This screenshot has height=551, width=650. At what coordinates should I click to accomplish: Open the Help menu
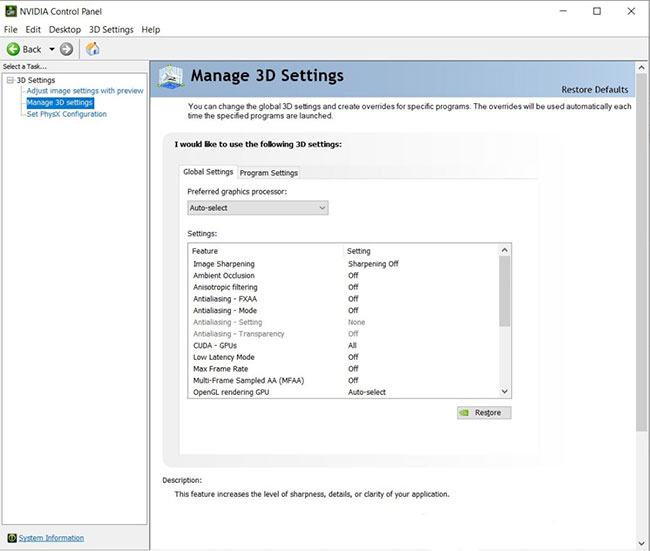150,29
